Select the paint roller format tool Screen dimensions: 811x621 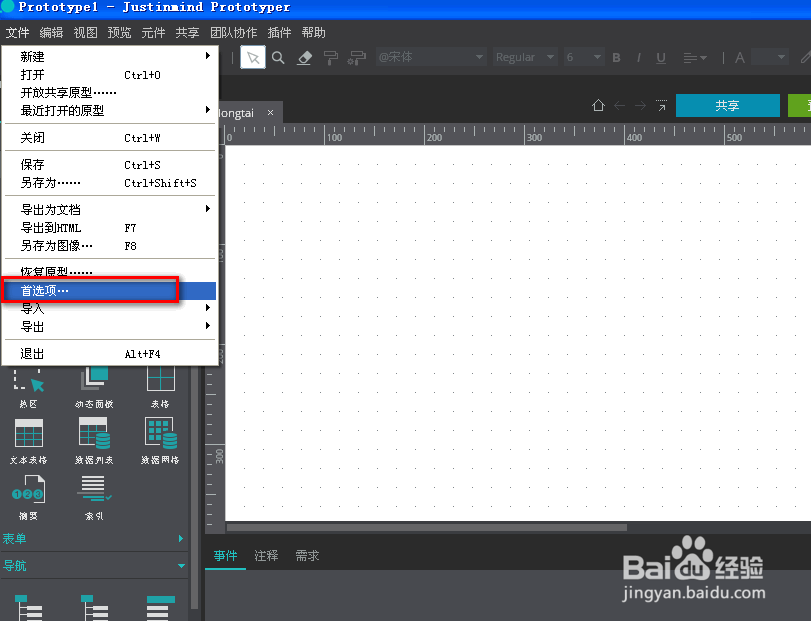pos(330,57)
